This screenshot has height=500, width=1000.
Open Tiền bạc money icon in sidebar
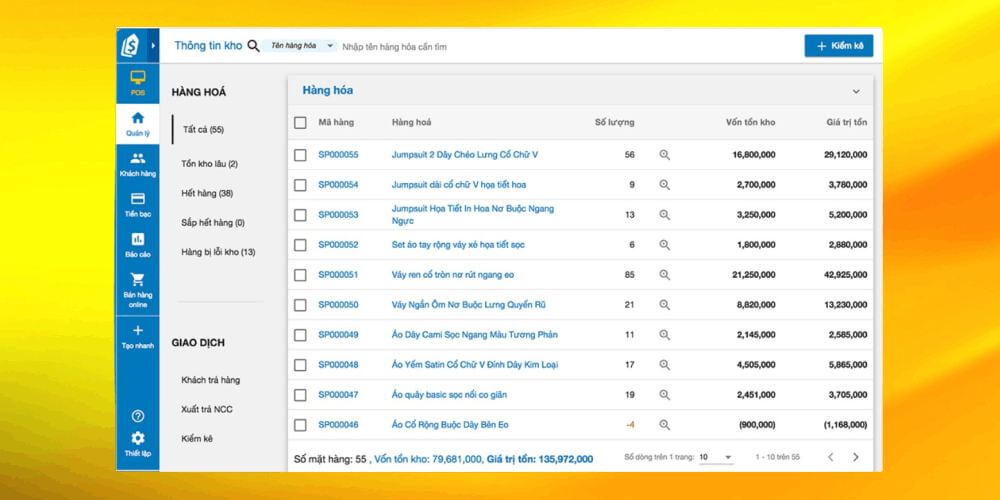pyautogui.click(x=137, y=199)
